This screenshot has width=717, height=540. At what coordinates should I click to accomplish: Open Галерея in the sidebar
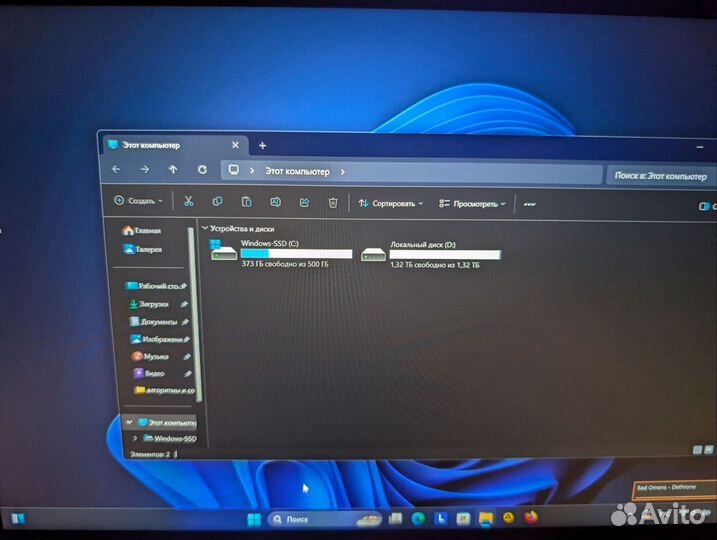[x=142, y=249]
